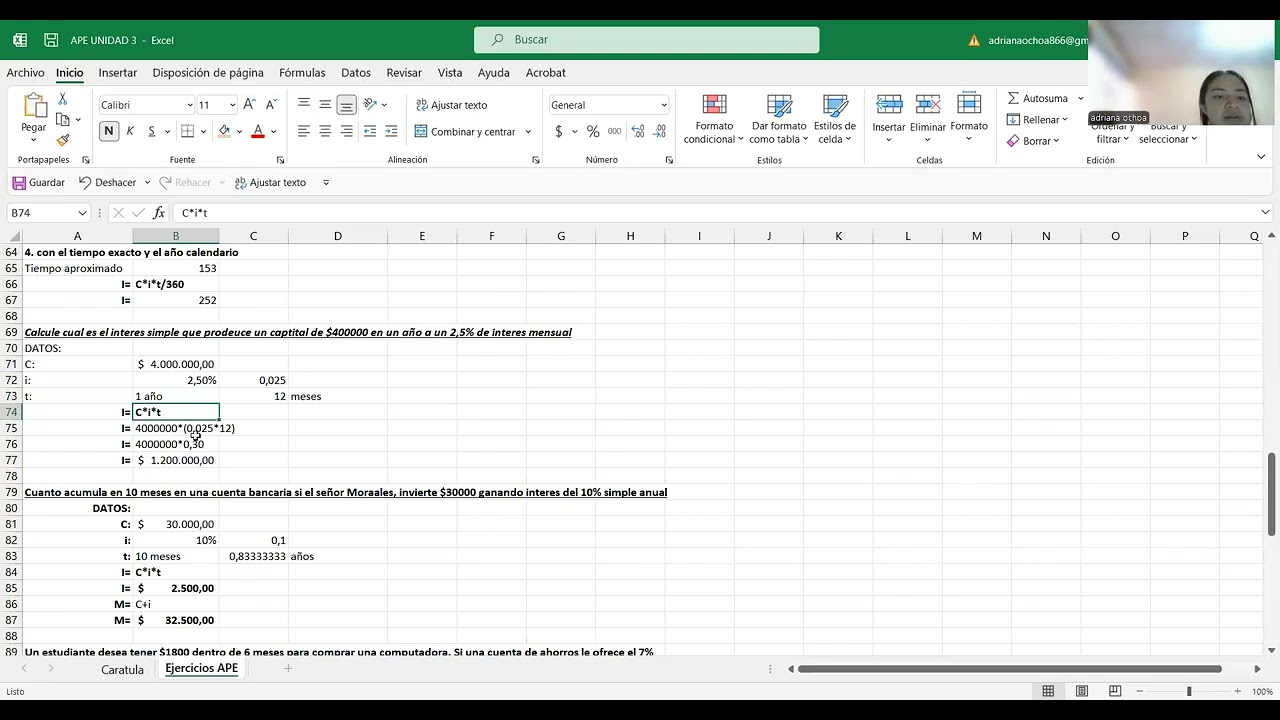Viewport: 1280px width, 720px height.
Task: Click the Autosuma button
Action: [x=1038, y=98]
